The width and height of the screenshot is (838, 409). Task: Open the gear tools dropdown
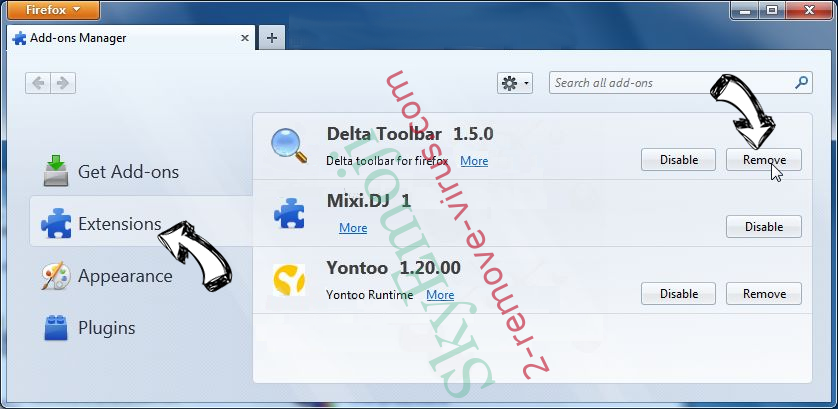(515, 83)
